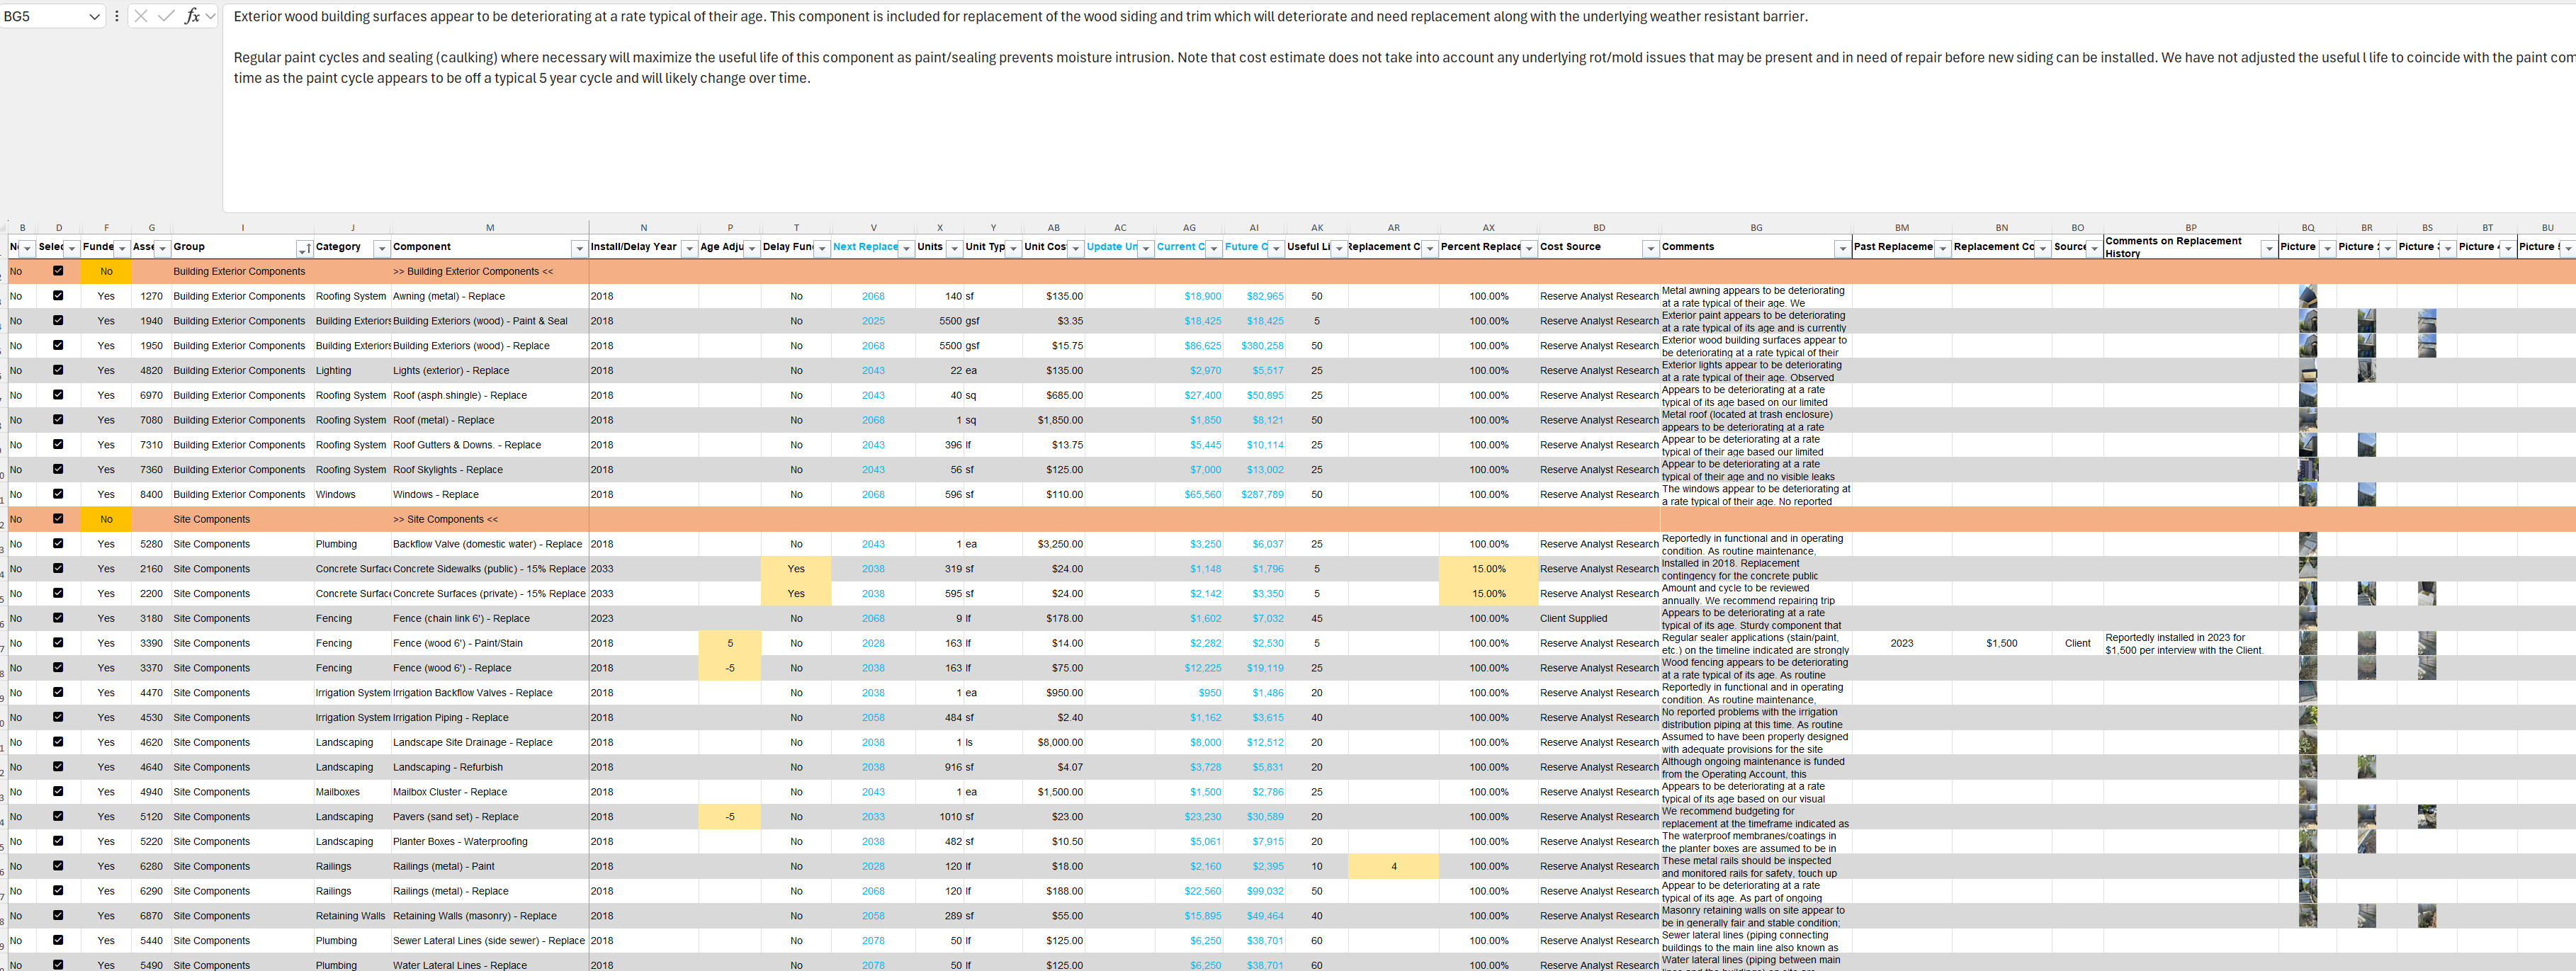Click the yellow Funded 'No' cell in first row
The image size is (2576, 971).
coord(106,271)
